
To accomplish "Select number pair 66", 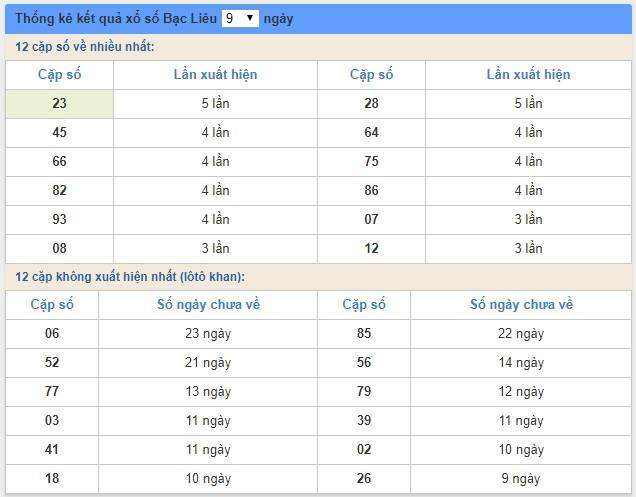I will click(59, 161).
